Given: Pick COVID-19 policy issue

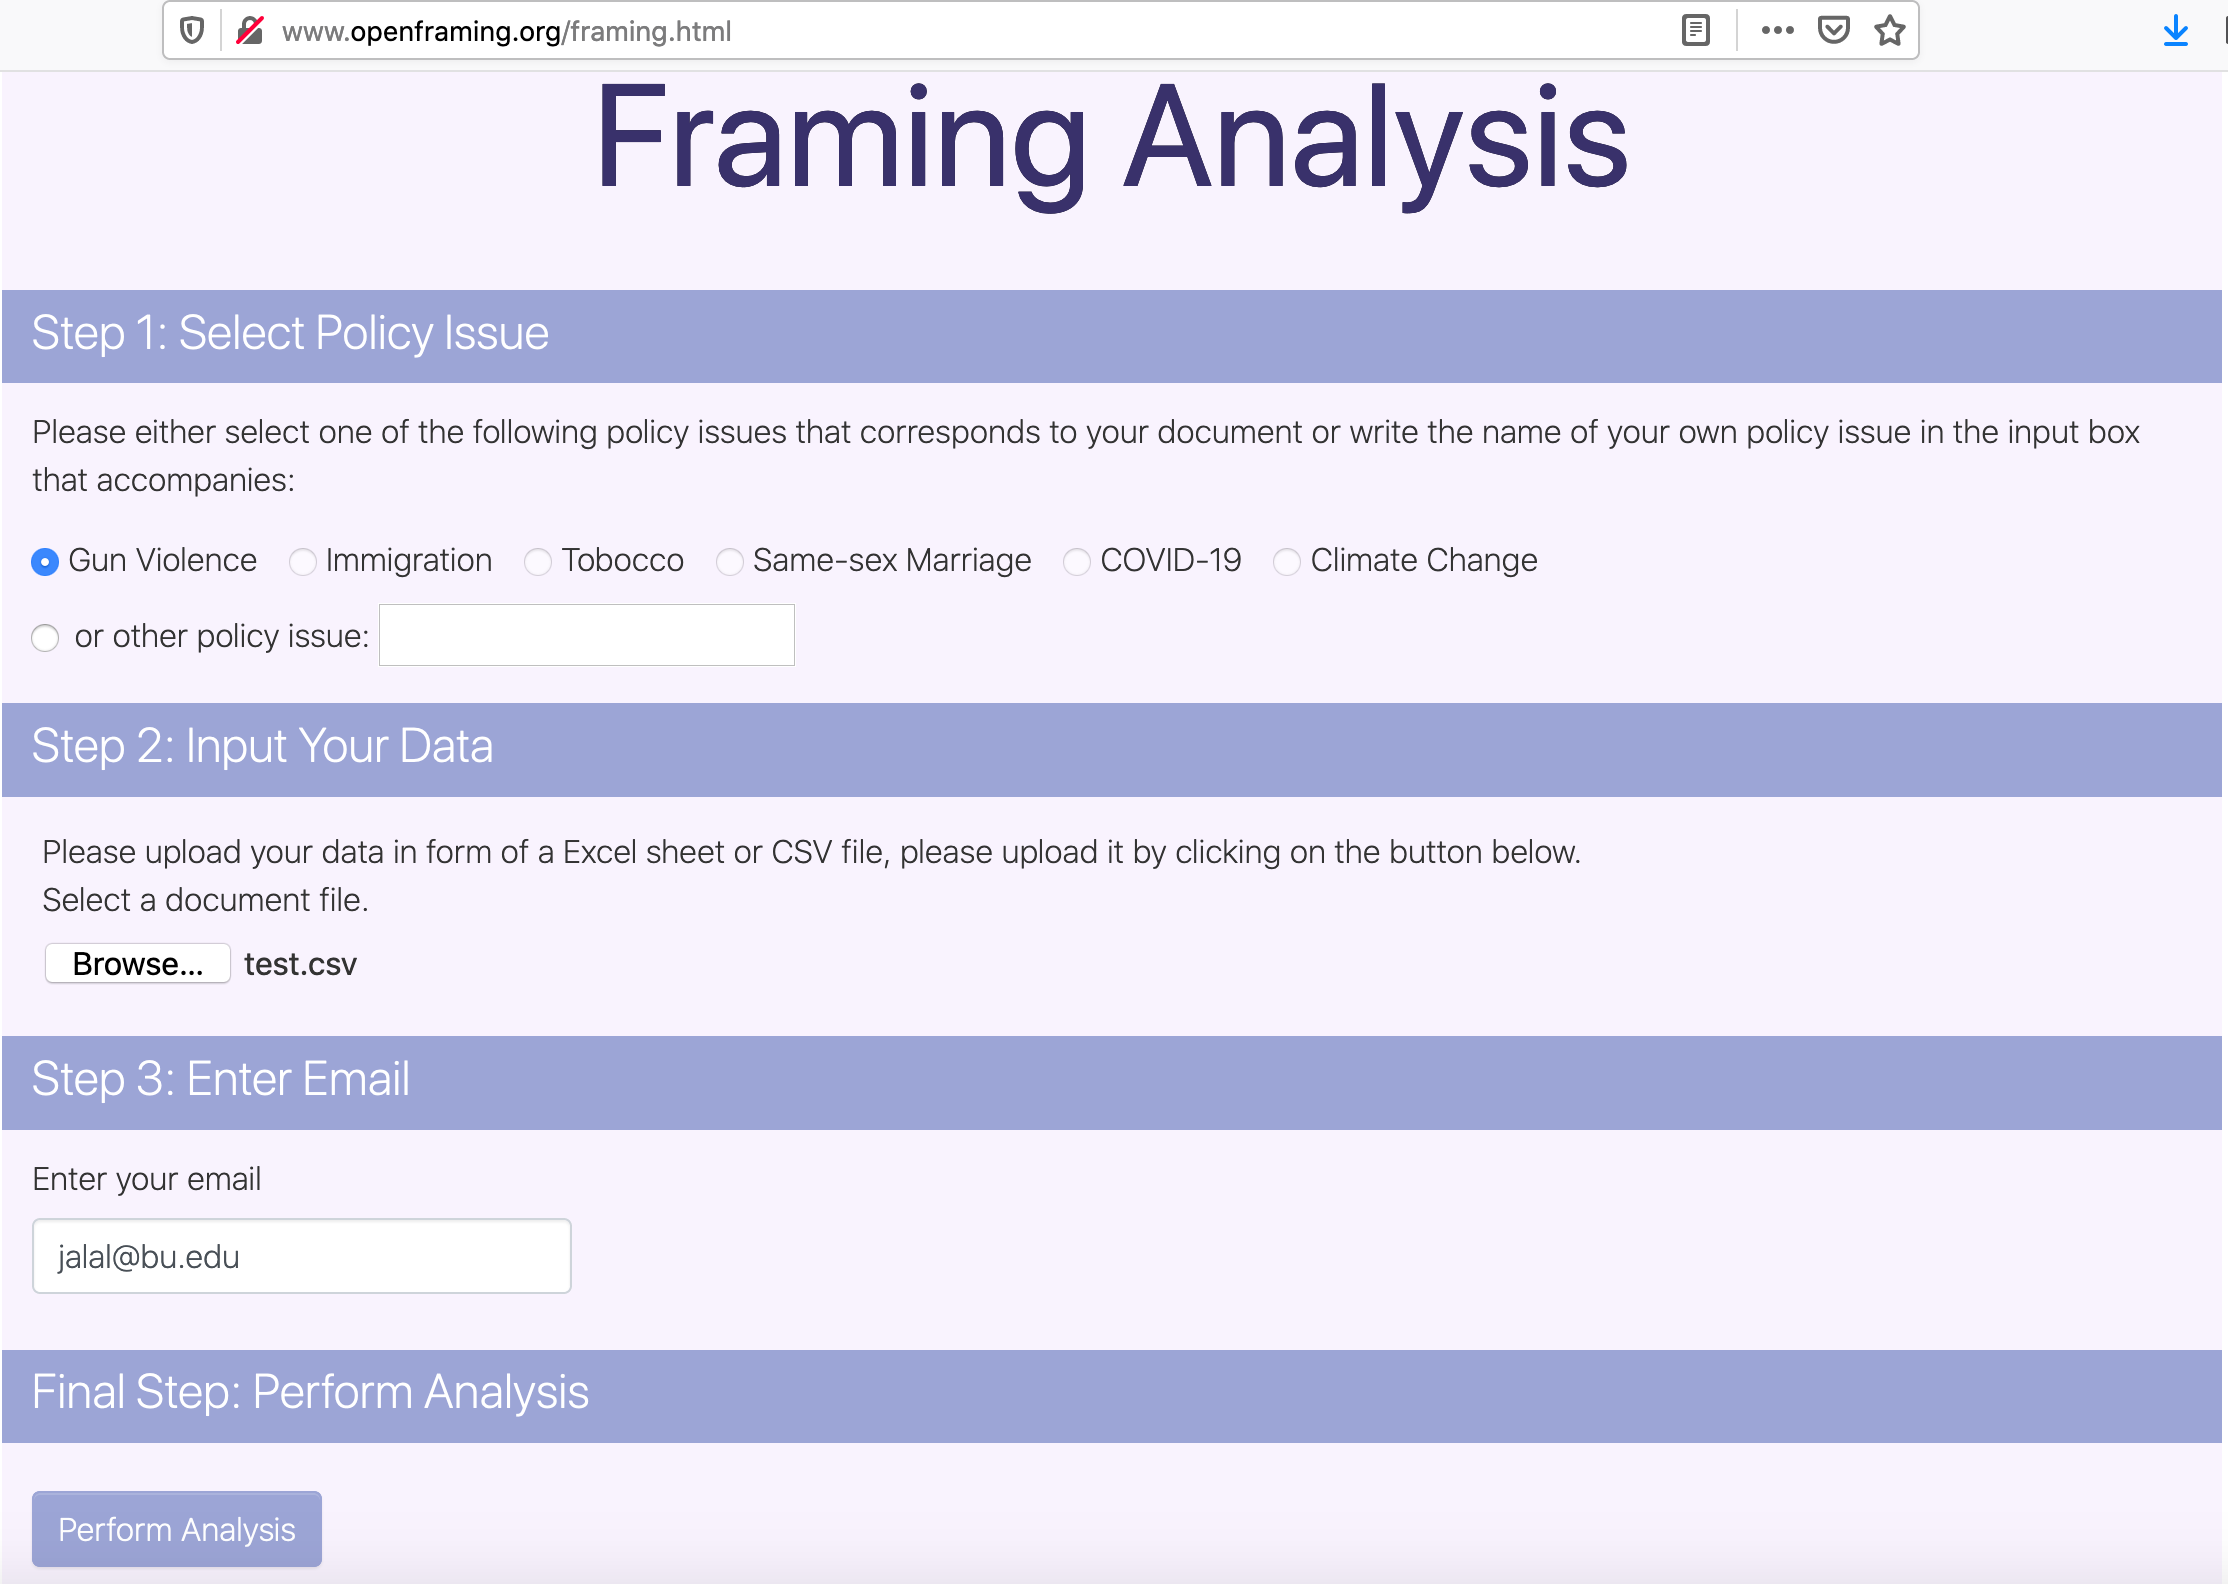Looking at the screenshot, I should point(1077,562).
